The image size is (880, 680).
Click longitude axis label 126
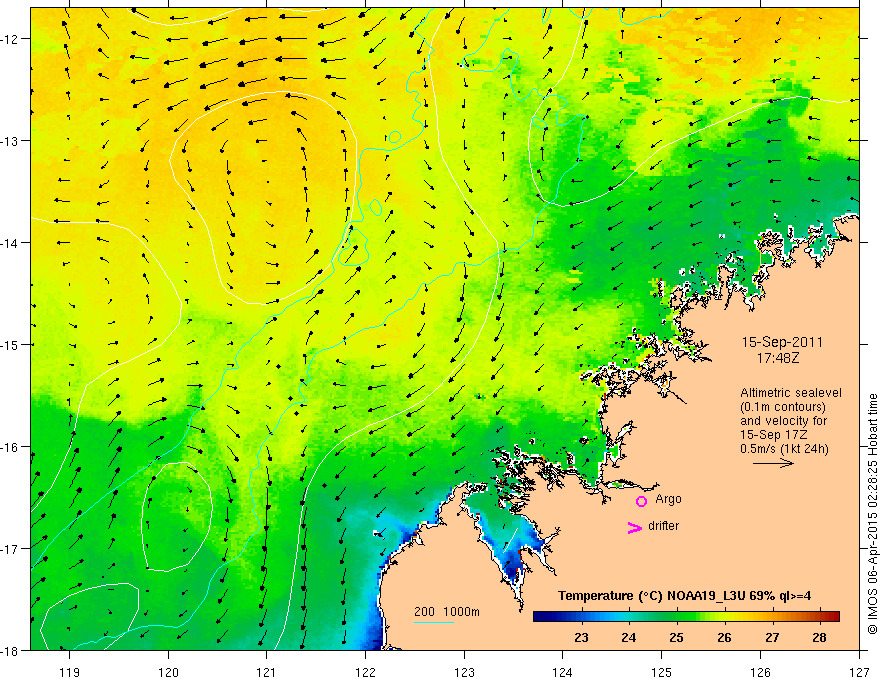click(760, 672)
